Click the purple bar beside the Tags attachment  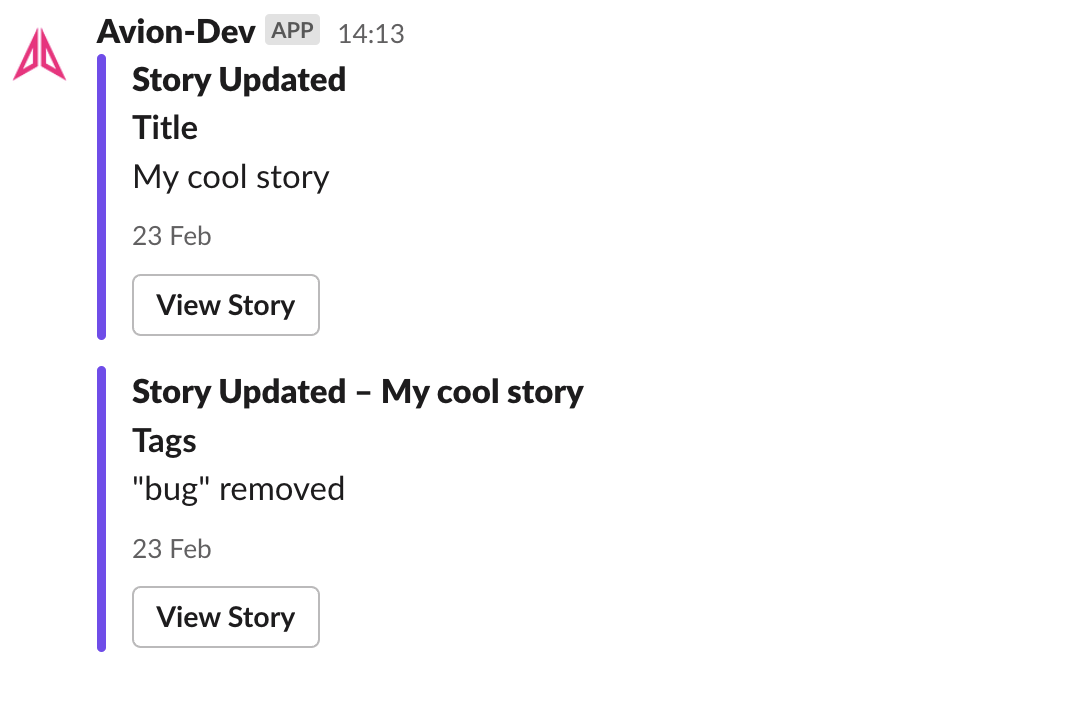pos(102,509)
